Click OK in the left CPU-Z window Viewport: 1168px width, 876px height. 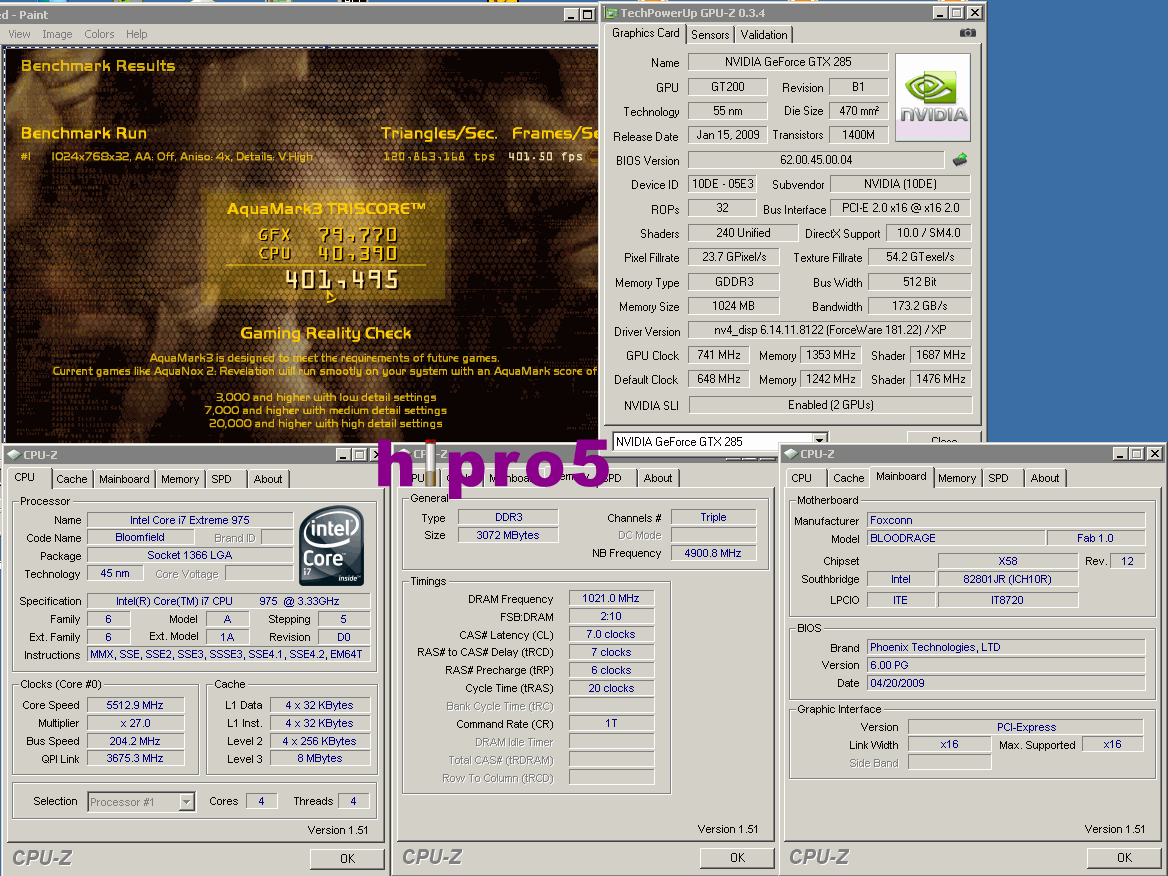click(x=347, y=858)
